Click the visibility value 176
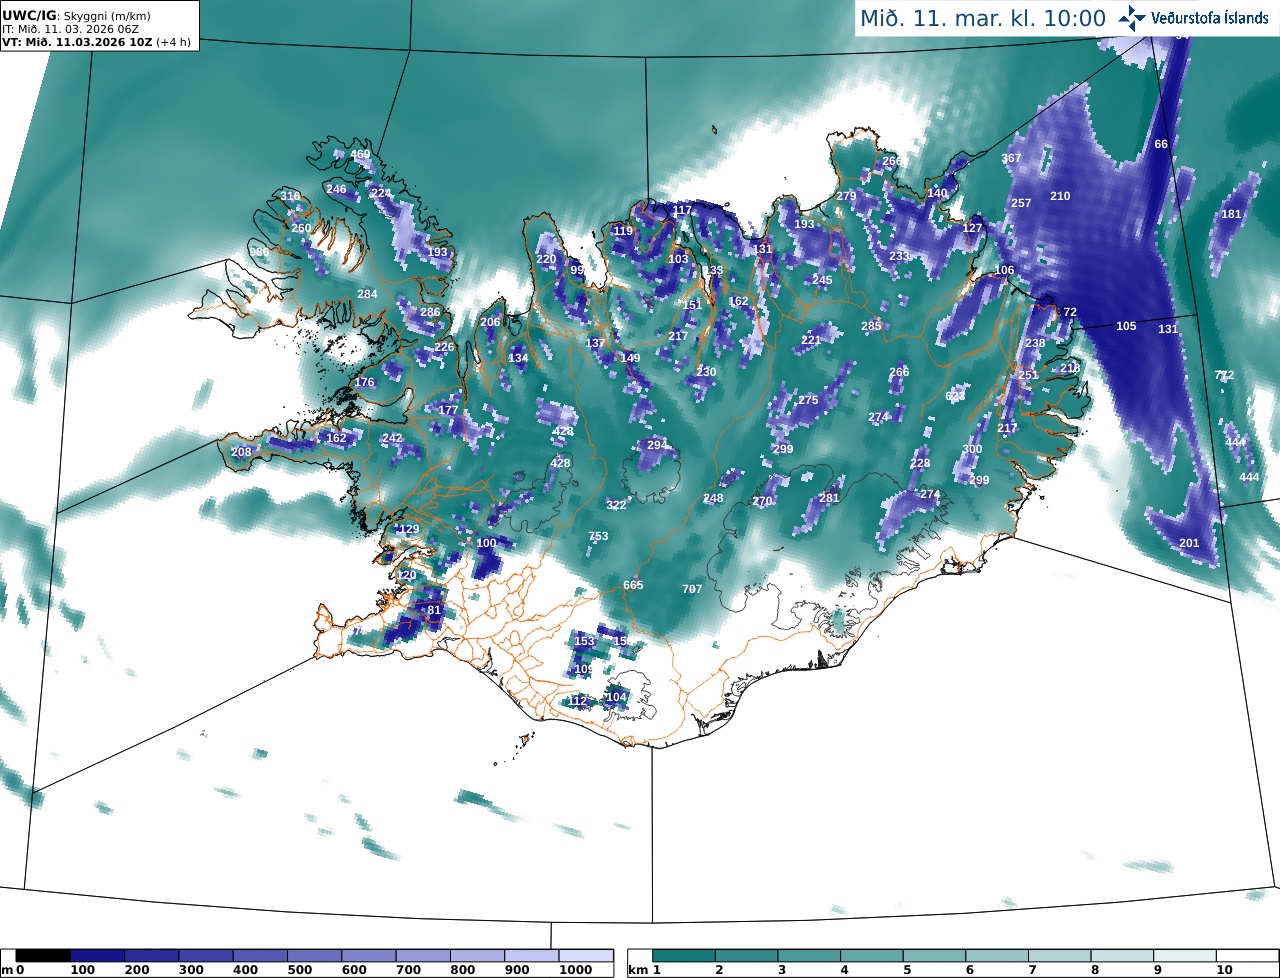 (364, 383)
